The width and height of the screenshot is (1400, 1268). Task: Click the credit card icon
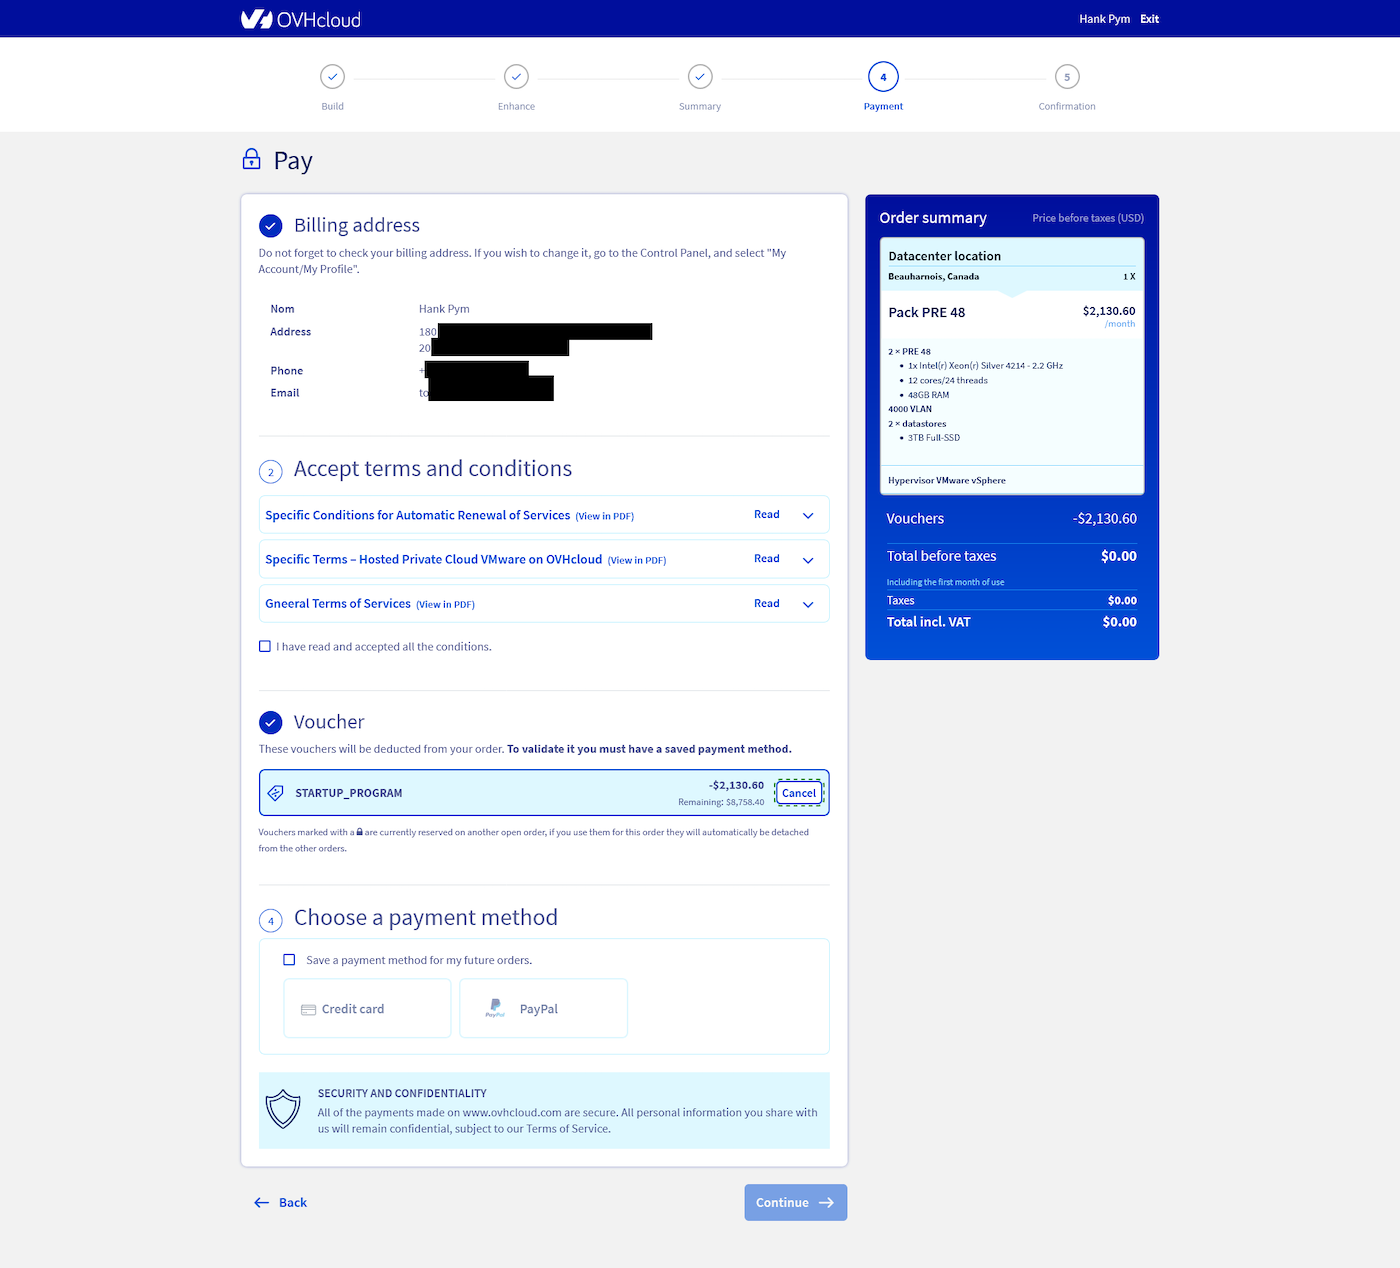point(309,1010)
